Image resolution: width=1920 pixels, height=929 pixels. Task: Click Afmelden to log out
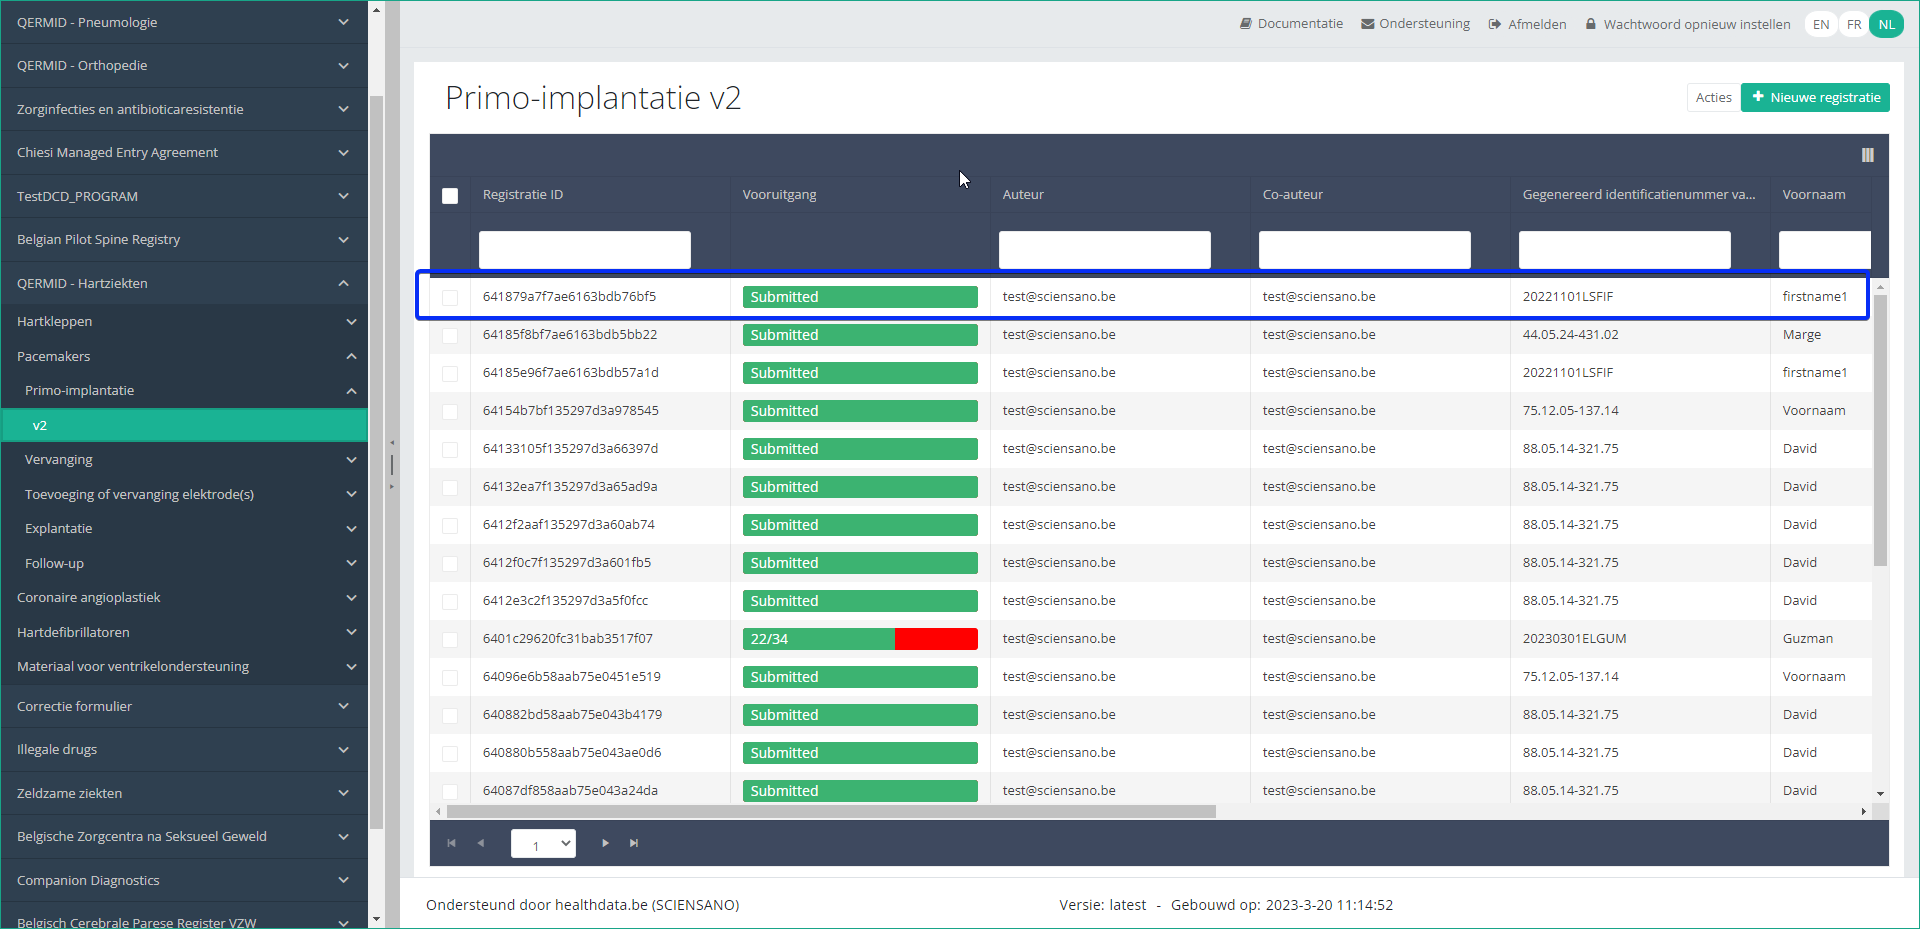click(1527, 24)
